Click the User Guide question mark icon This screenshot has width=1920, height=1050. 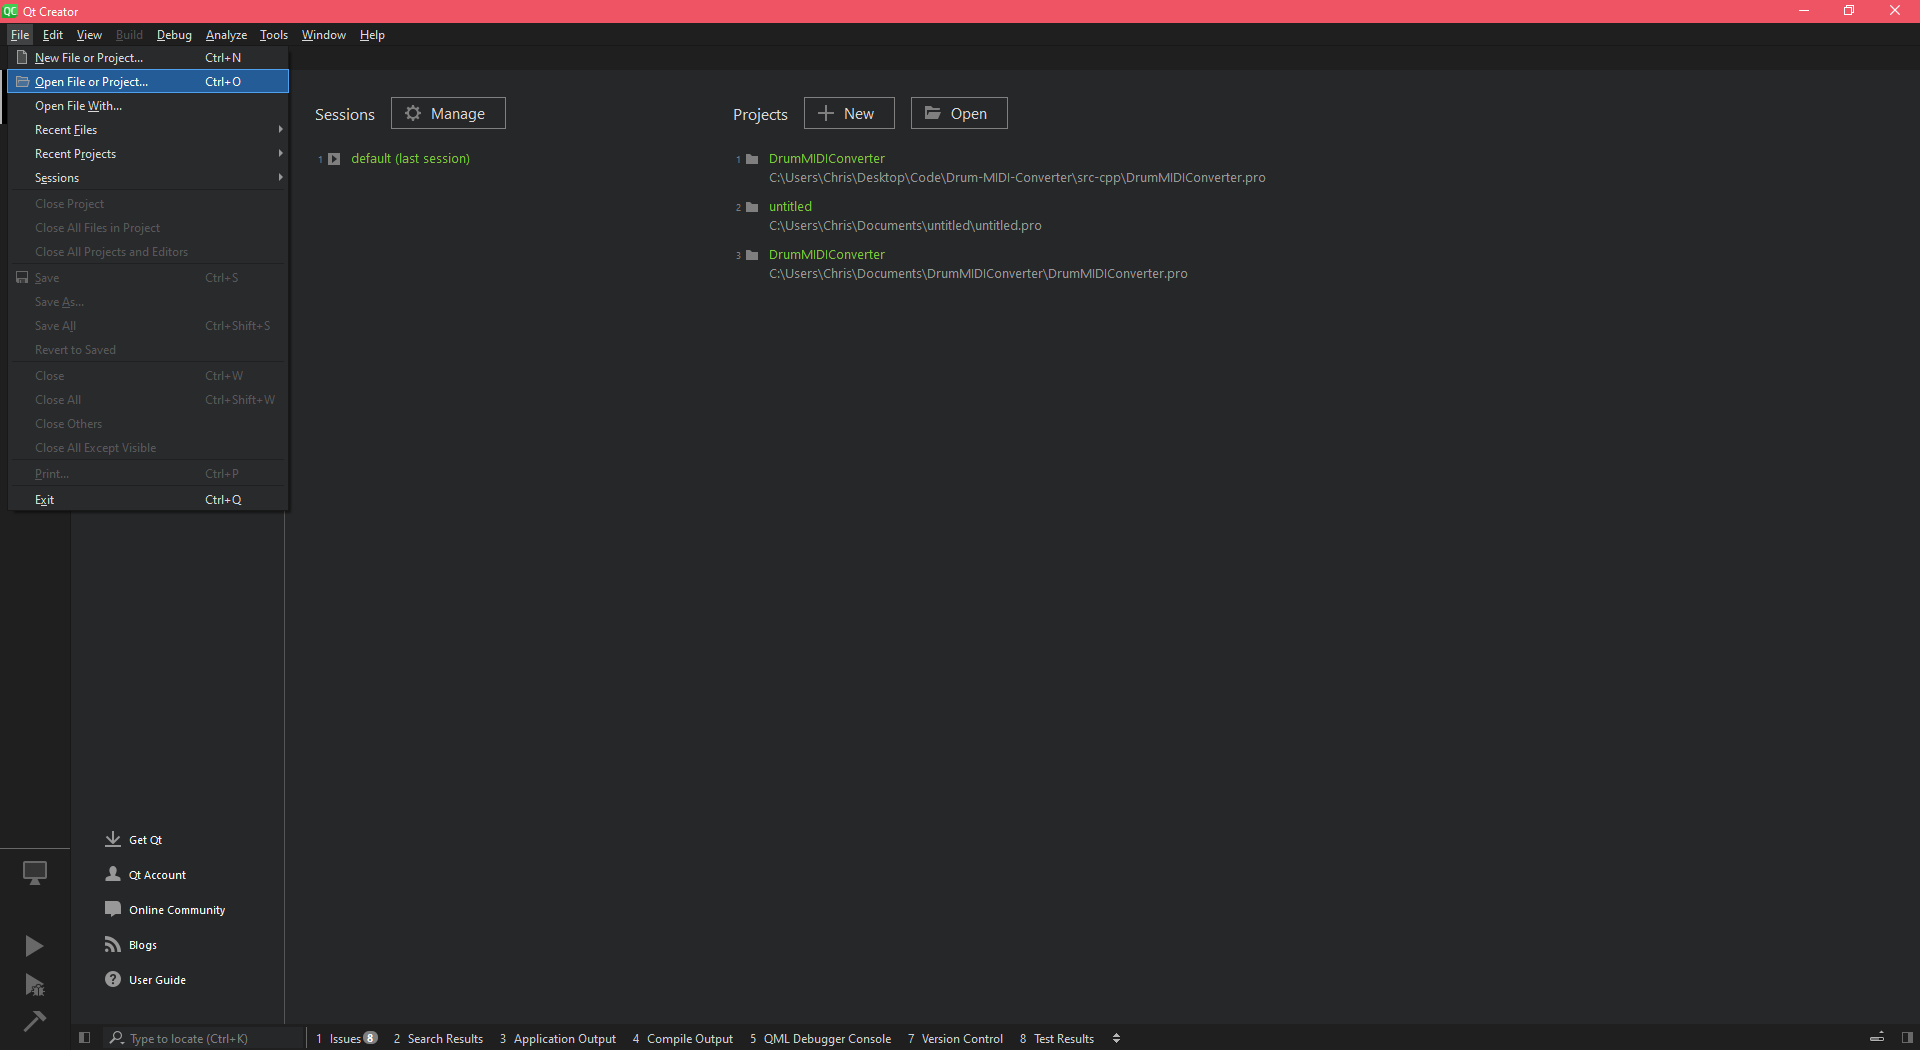coord(113,979)
